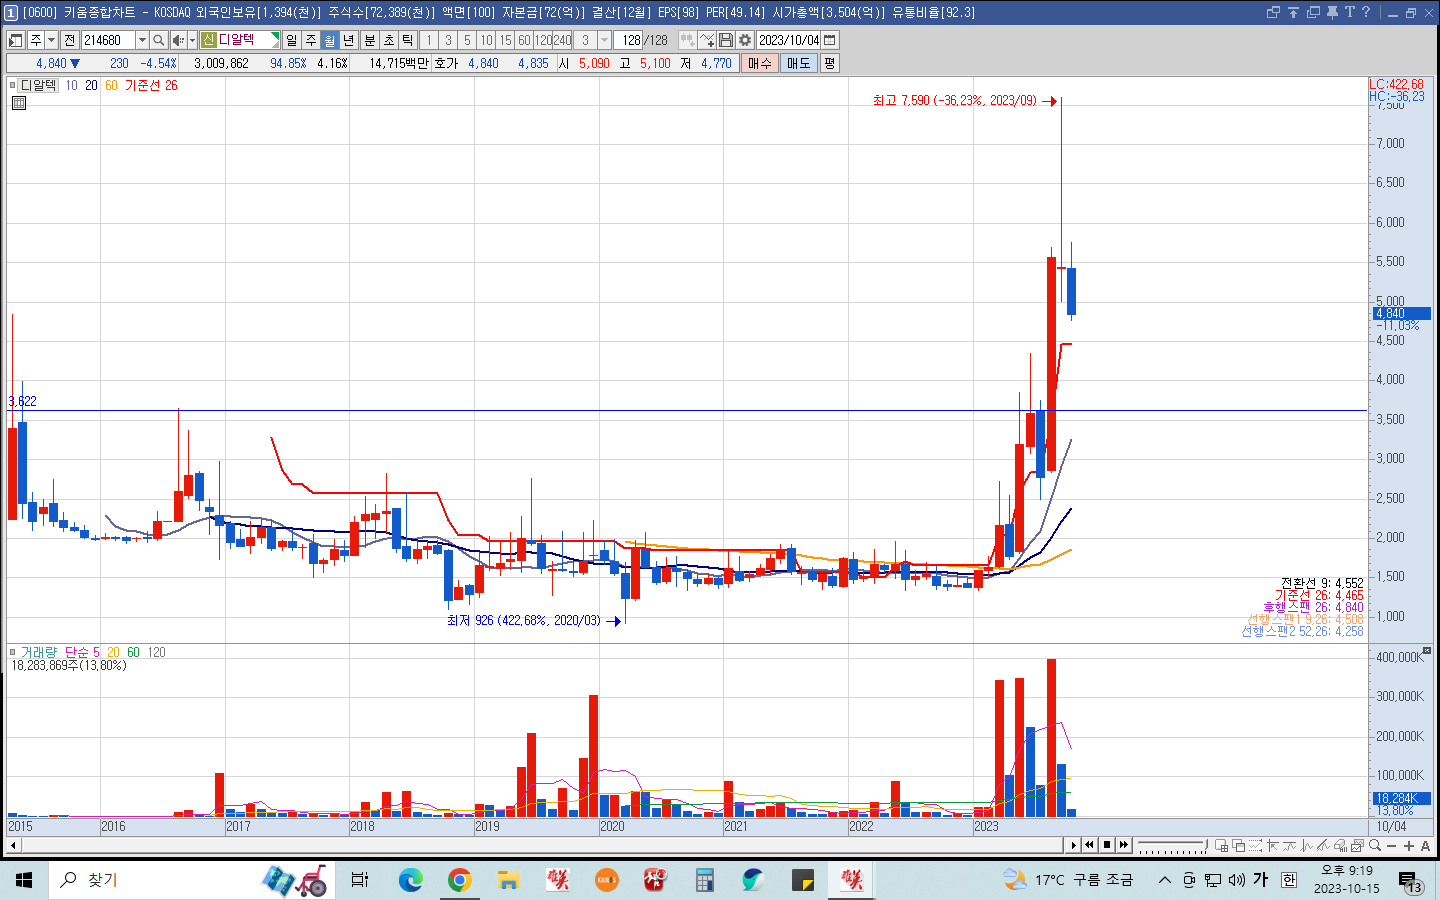Image resolution: width=1440 pixels, height=900 pixels.
Task: Open the stock name 디알텍 dropdown corner
Action: [x=275, y=40]
